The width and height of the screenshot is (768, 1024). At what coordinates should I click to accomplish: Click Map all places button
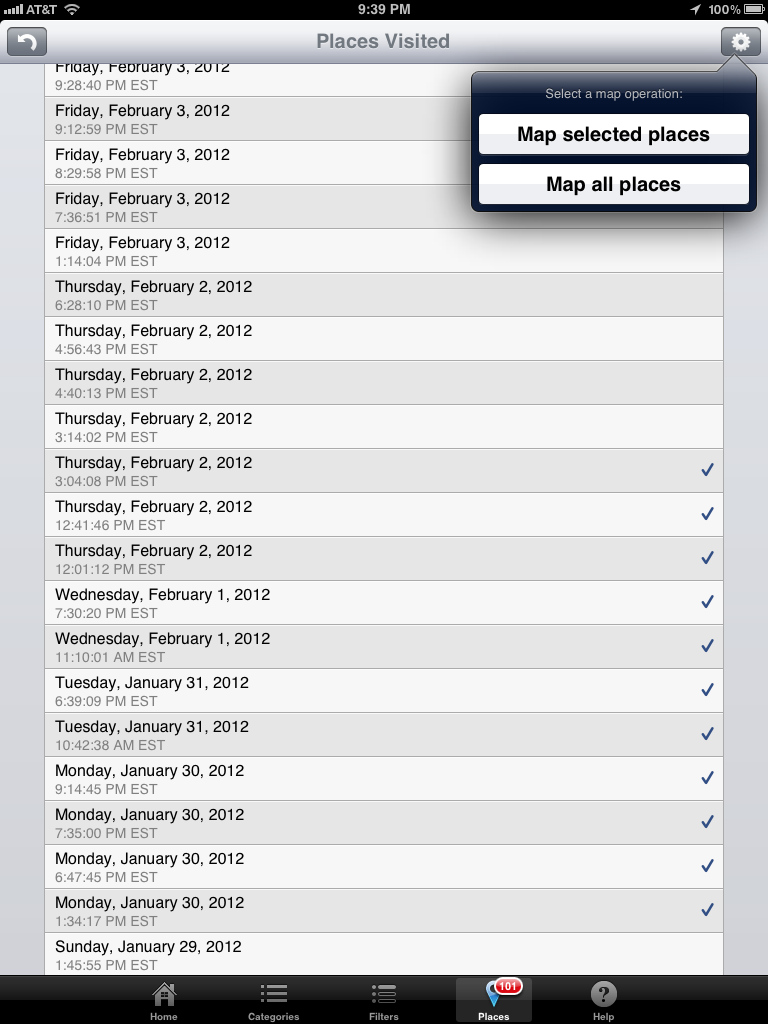[613, 185]
